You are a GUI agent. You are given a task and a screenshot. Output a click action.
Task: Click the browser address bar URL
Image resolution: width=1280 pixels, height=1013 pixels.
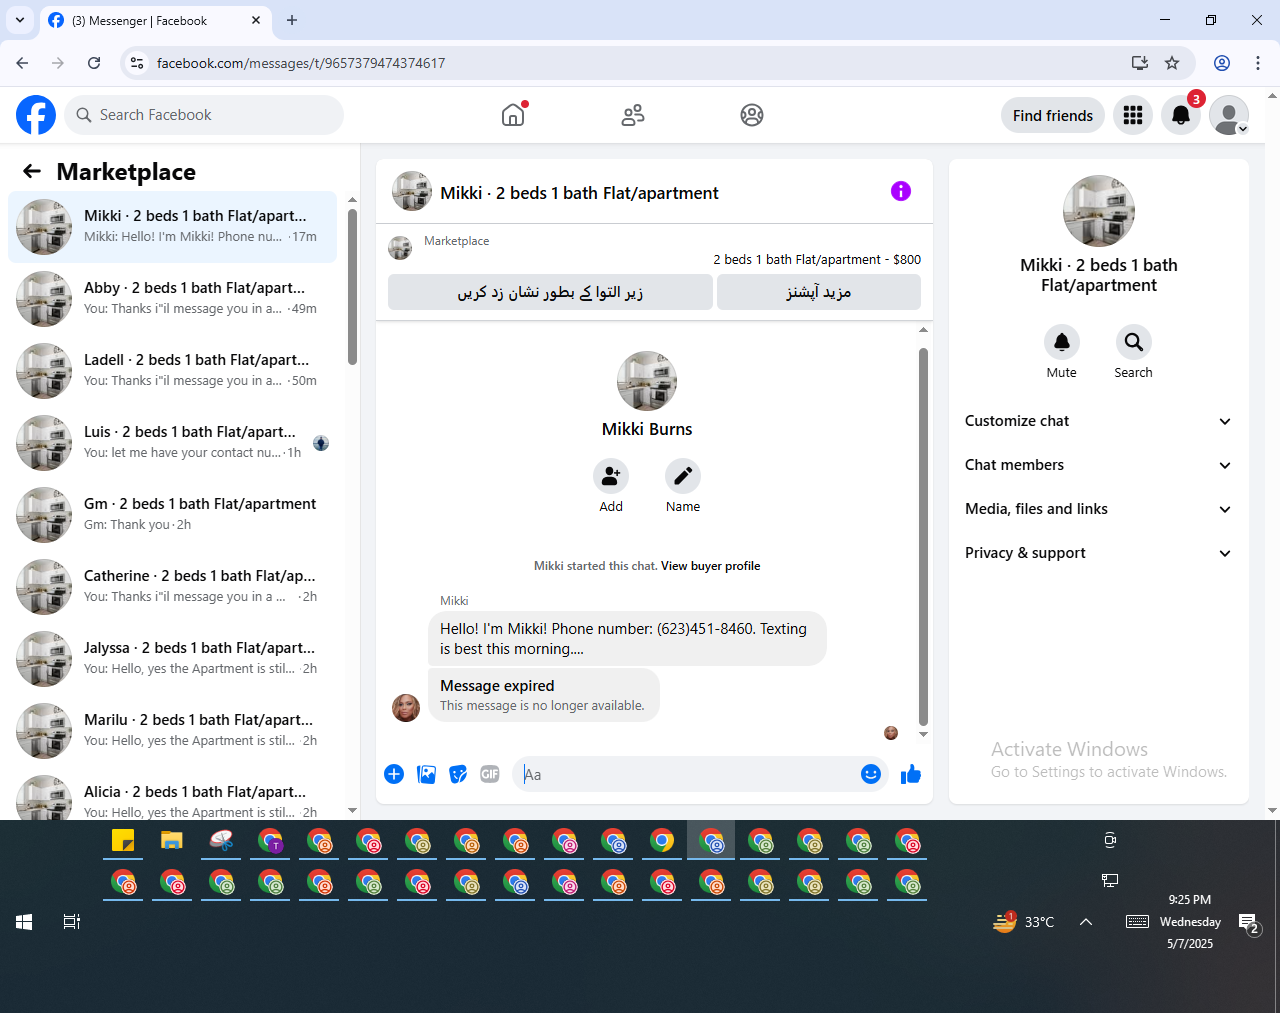pos(301,63)
